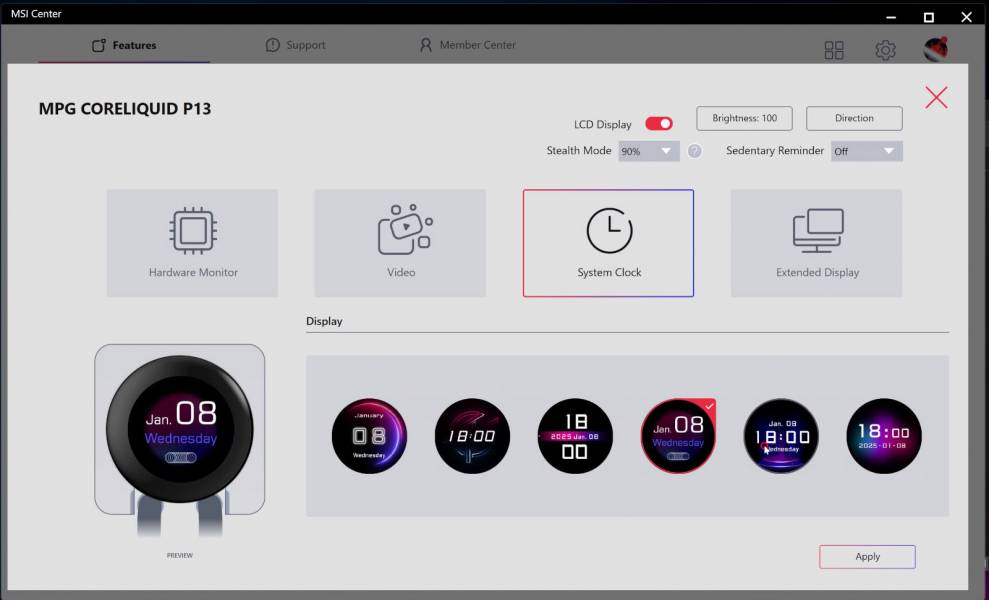989x600 pixels.
Task: Turn off the LCD Display toggle
Action: [658, 124]
